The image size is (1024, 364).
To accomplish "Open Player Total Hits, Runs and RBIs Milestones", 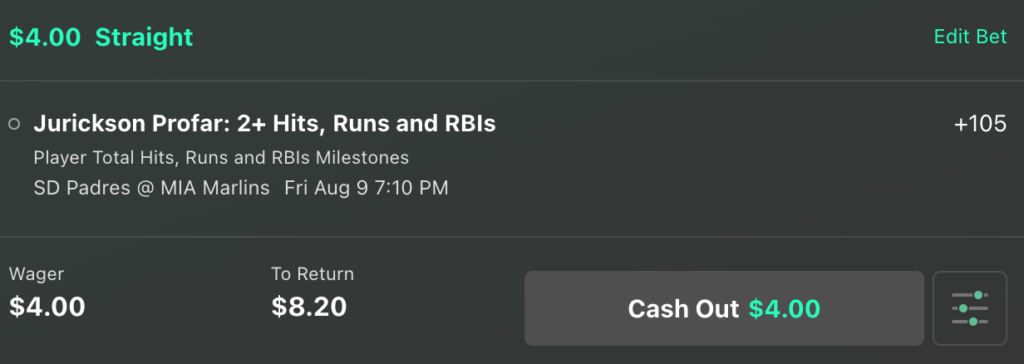I will coord(221,157).
